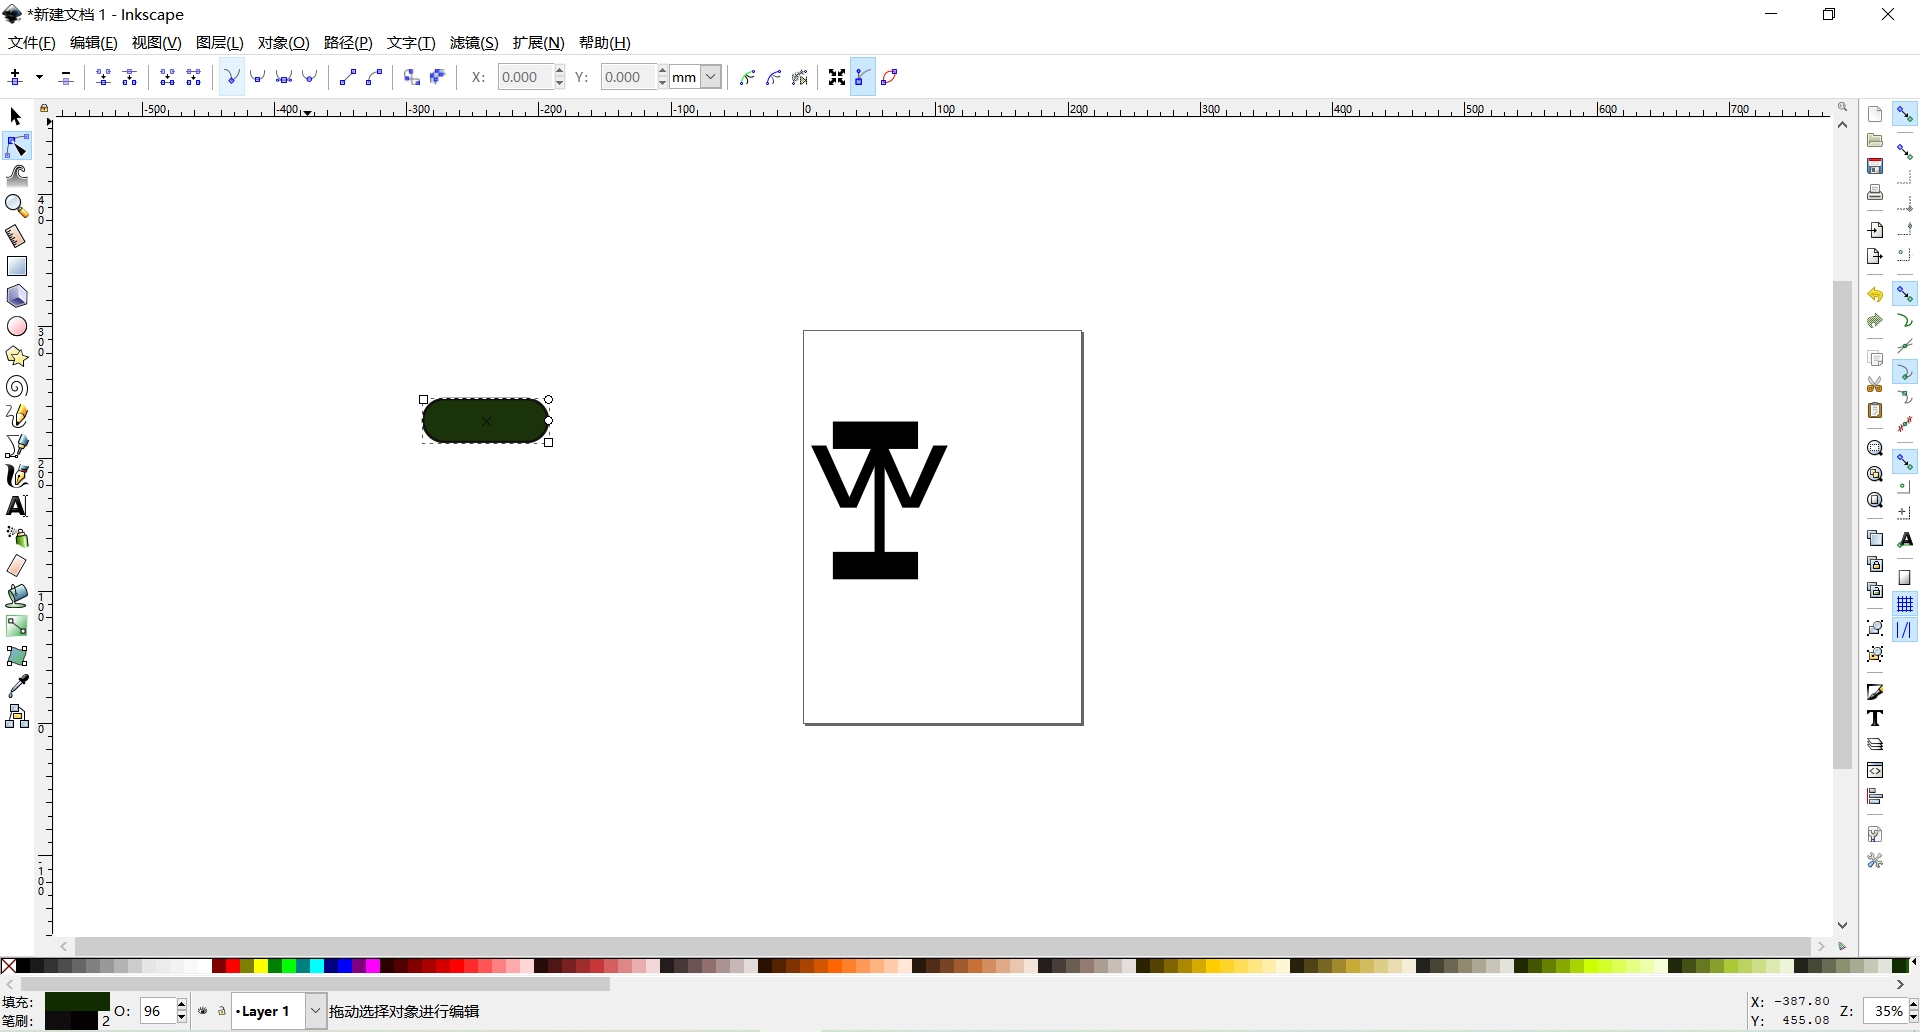Select the Star polygon tool
The width and height of the screenshot is (1920, 1032).
point(17,356)
